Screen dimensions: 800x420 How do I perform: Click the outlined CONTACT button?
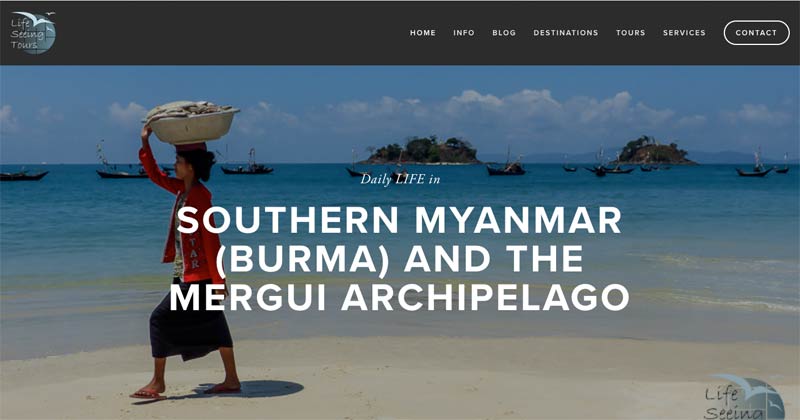point(756,33)
